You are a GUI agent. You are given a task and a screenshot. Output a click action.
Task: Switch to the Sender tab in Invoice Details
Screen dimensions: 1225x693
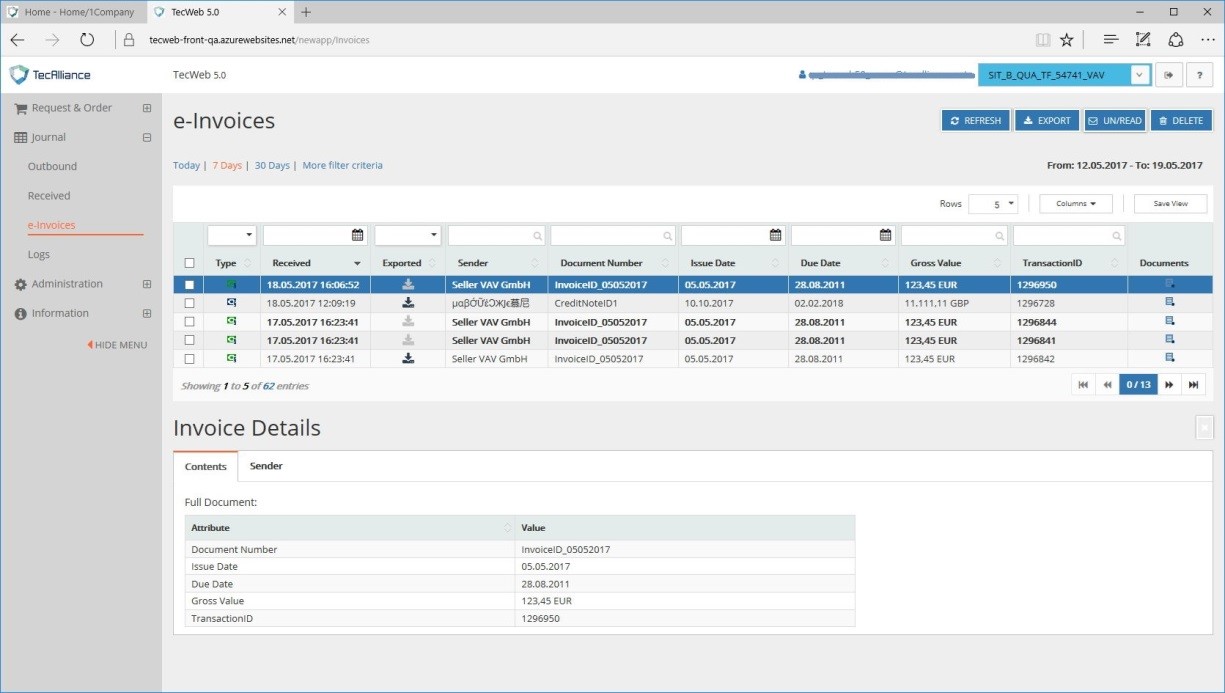point(266,466)
